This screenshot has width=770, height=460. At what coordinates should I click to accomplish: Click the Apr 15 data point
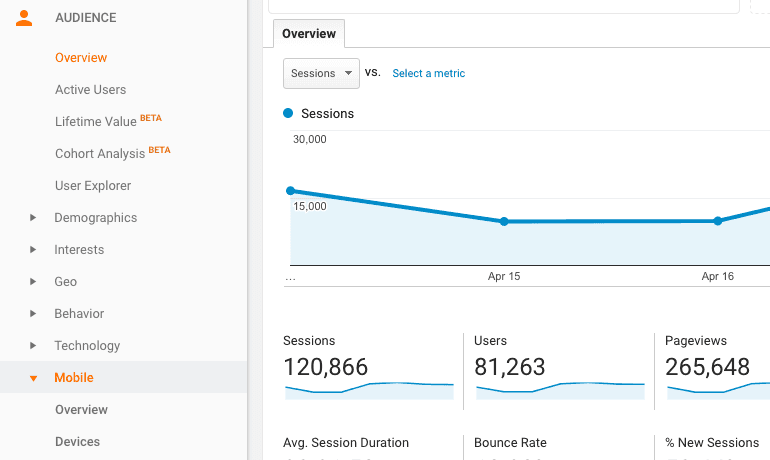click(504, 221)
